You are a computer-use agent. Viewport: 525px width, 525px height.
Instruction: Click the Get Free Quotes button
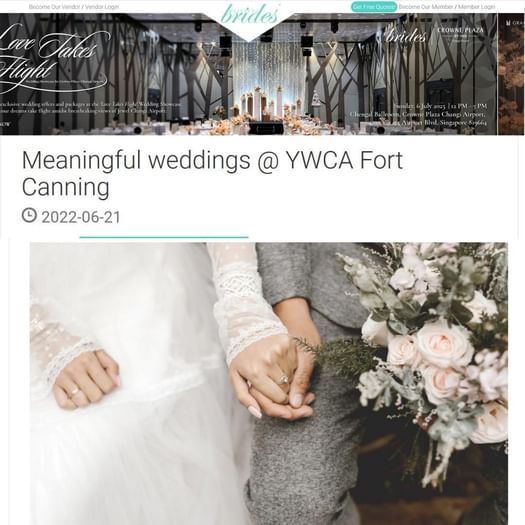374,7
